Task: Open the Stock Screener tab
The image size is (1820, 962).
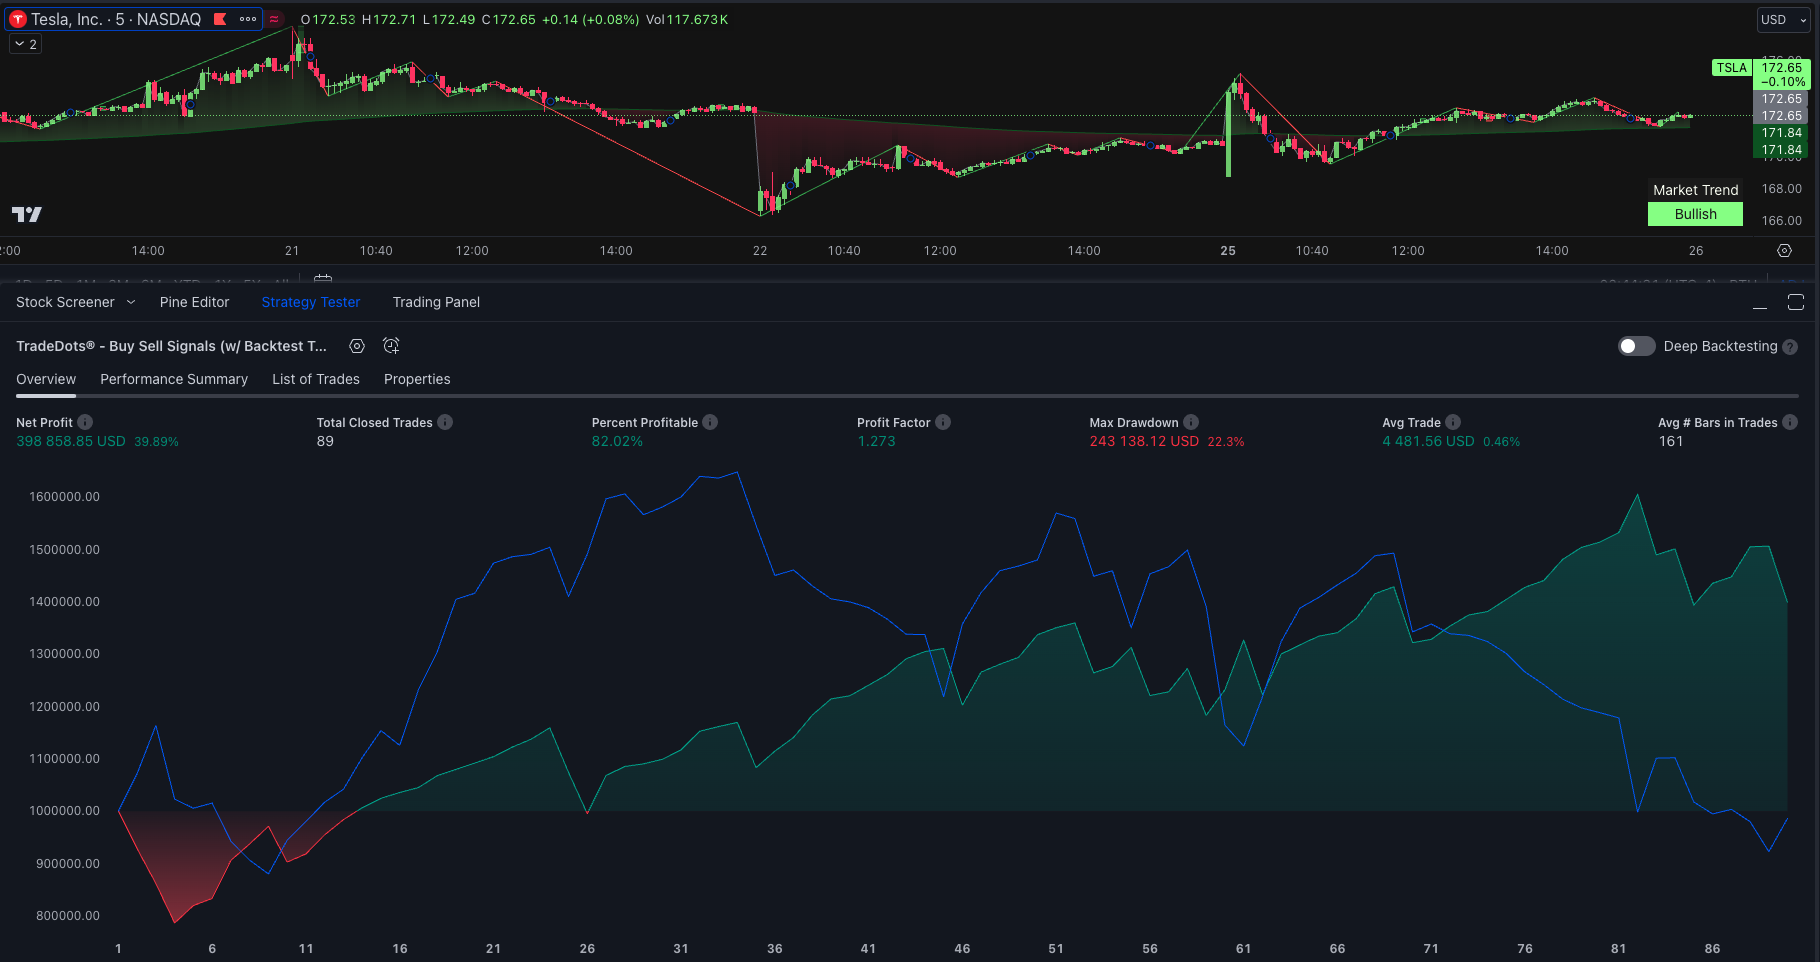Action: [x=65, y=302]
